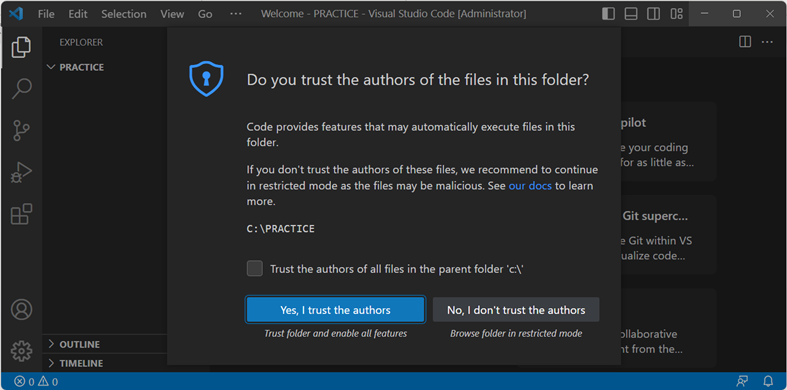Click 'No, I don't trust the authors' button
Viewport: 787px width, 390px height.
(x=516, y=310)
